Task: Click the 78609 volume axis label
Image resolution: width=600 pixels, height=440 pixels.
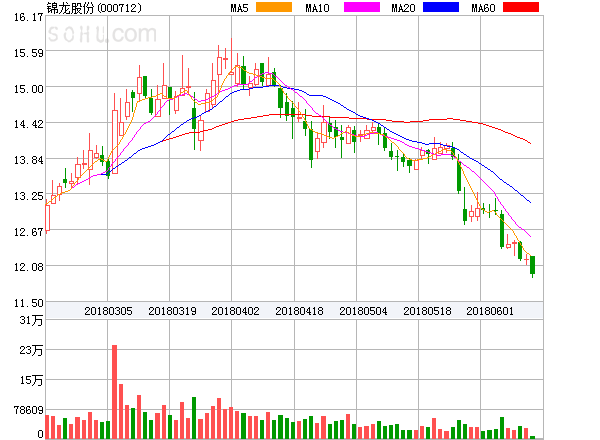Action: point(28,410)
